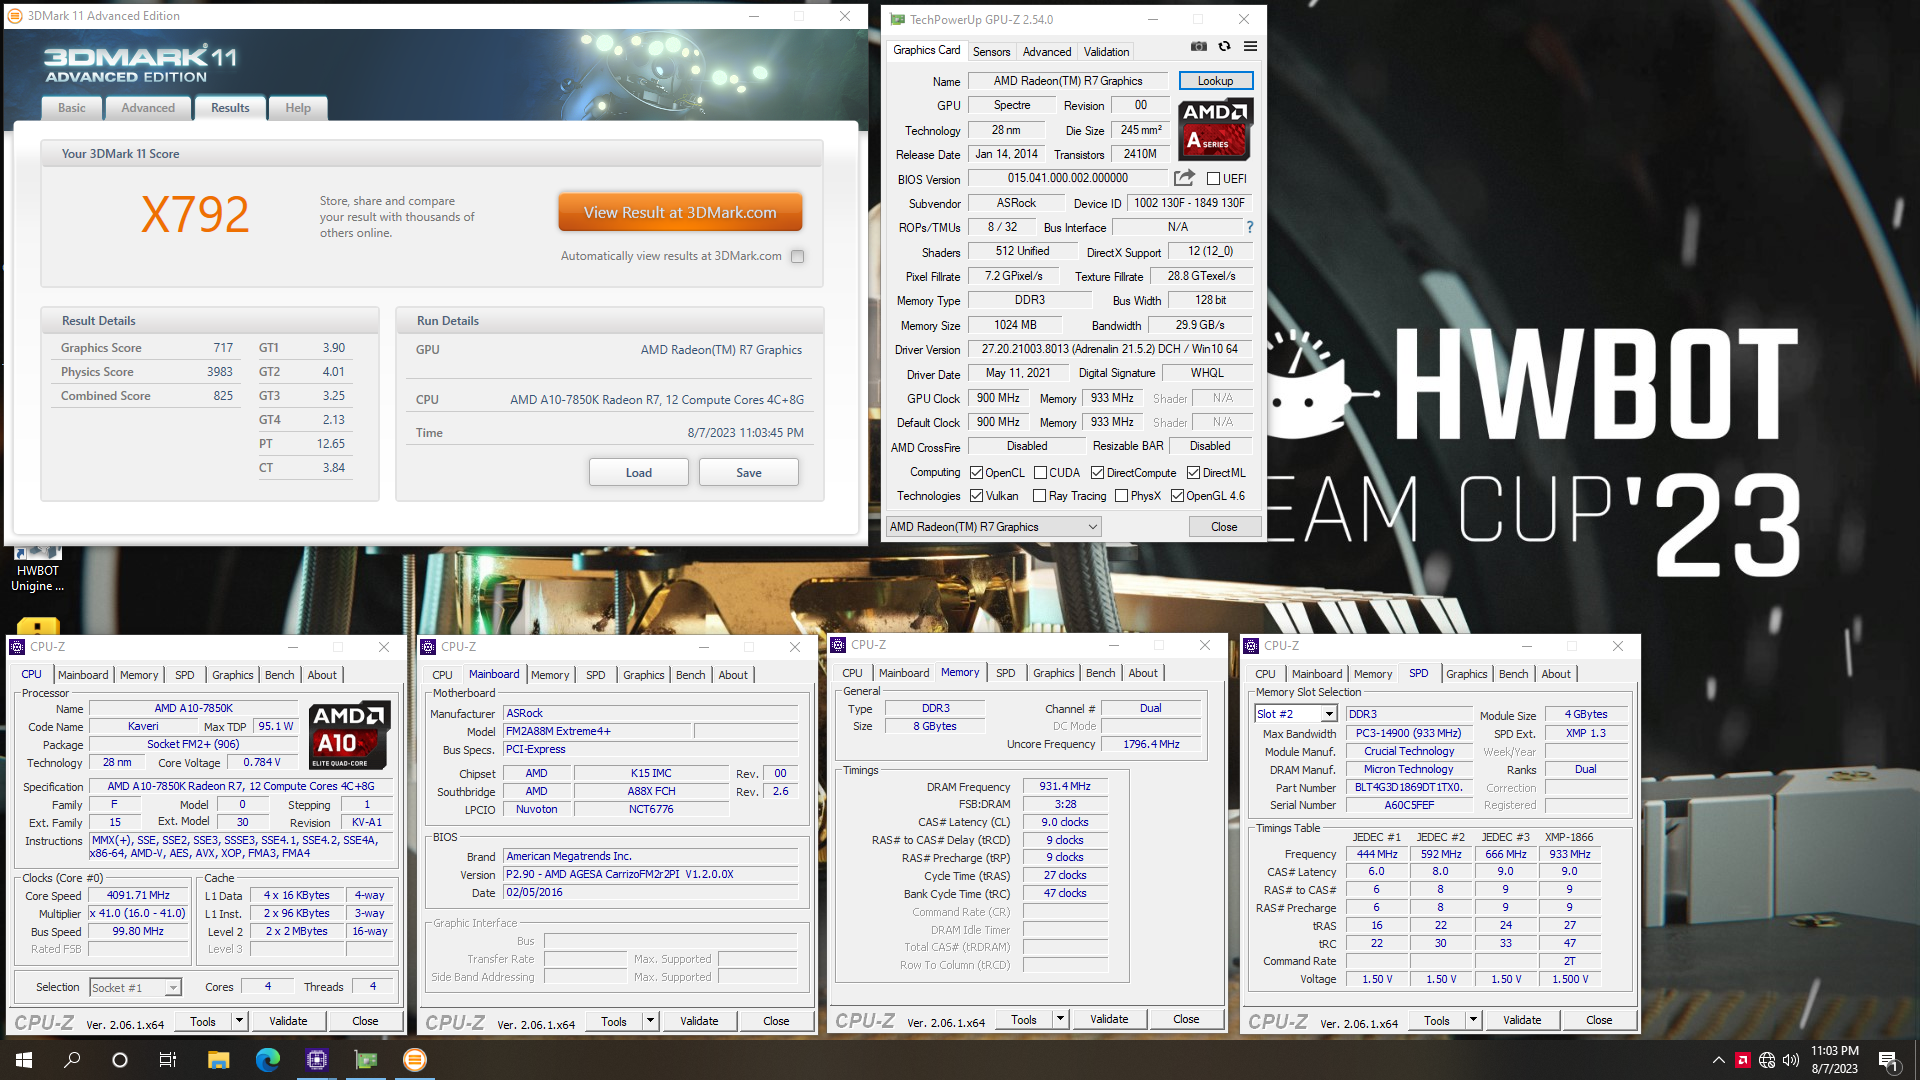The width and height of the screenshot is (1920, 1080).
Task: Expand Tools arrow in CPU-Z Memory window
Action: click(x=1060, y=1019)
